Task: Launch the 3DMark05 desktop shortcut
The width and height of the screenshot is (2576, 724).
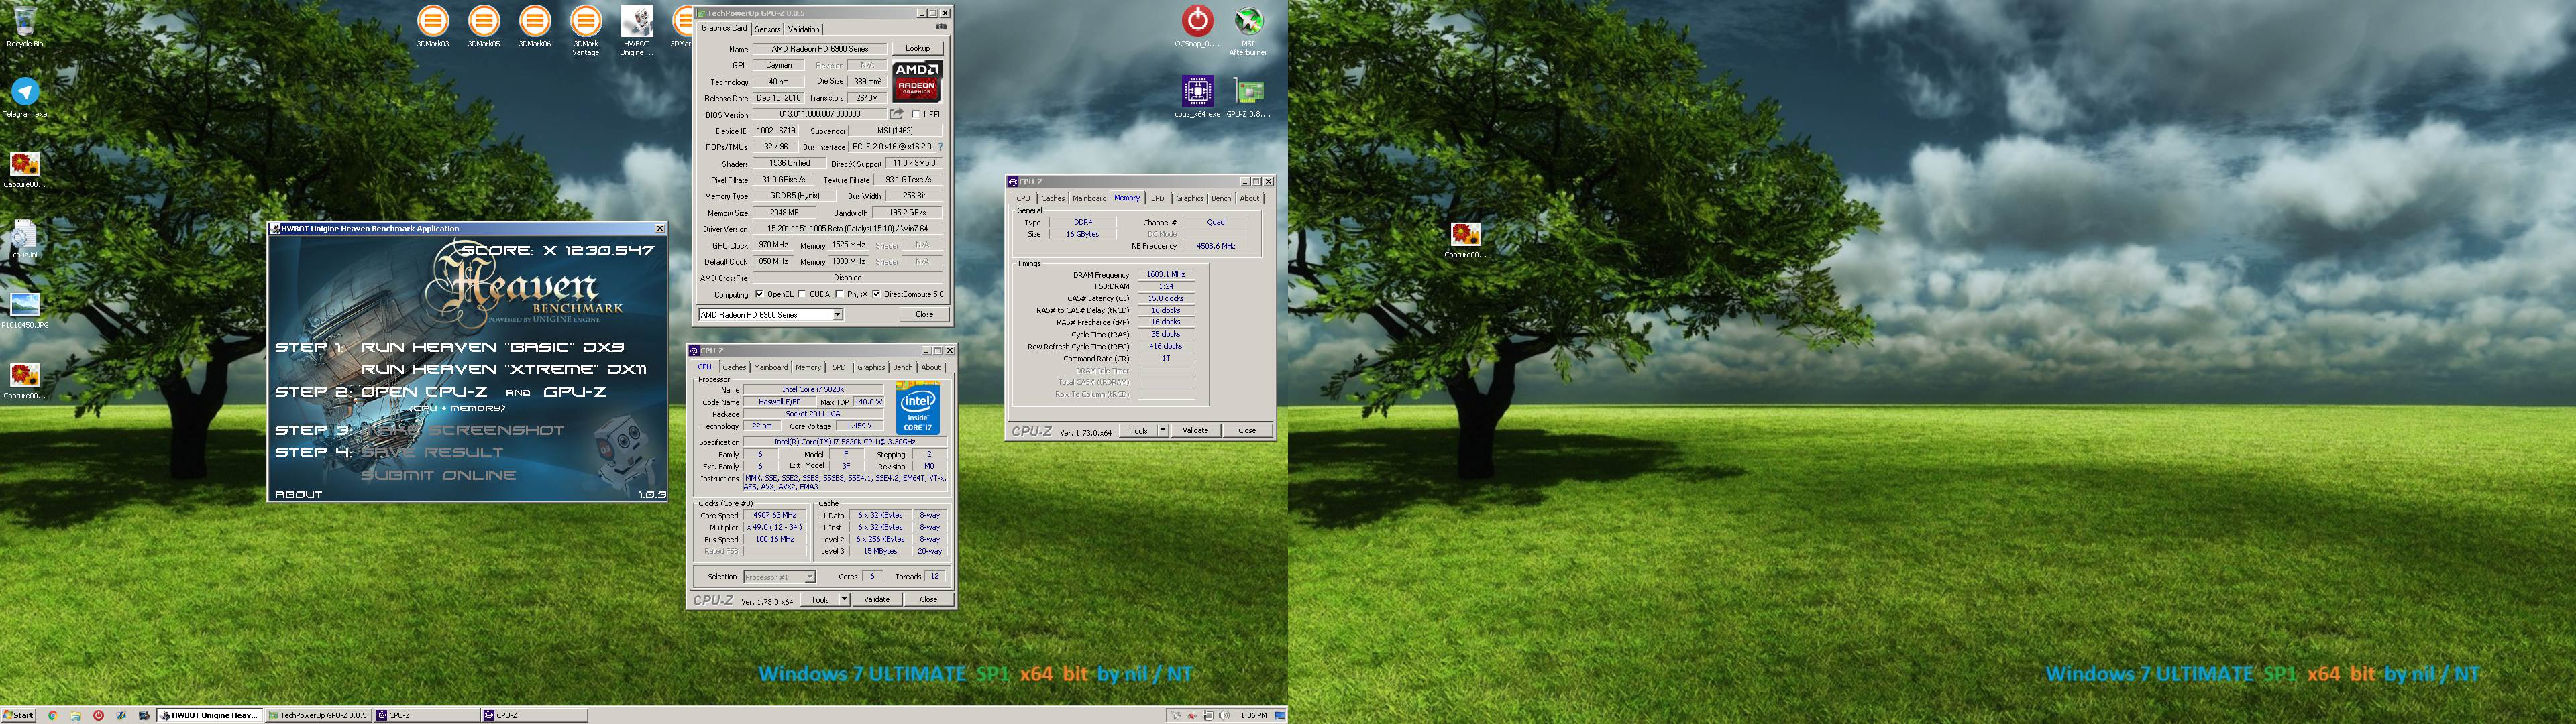Action: [484, 26]
